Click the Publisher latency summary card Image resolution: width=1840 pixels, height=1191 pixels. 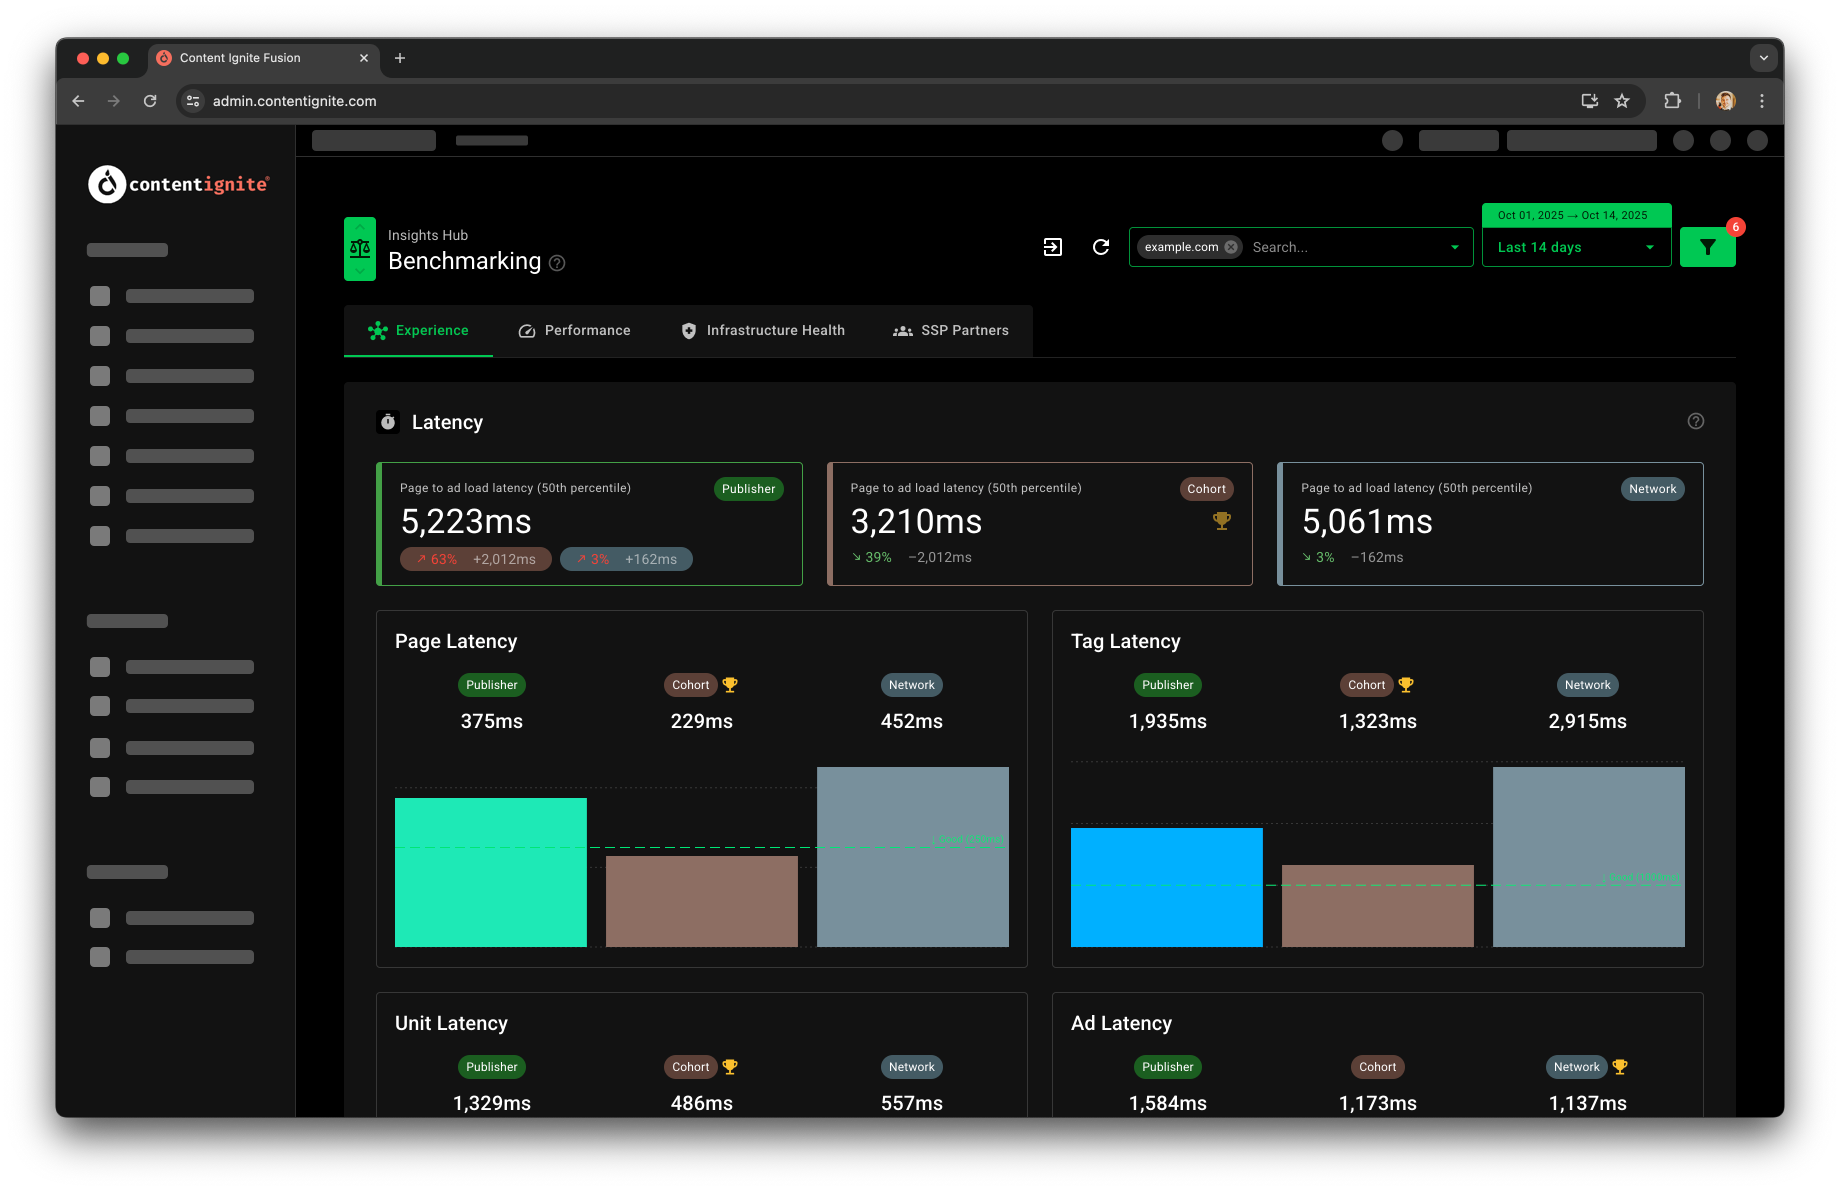[x=590, y=524]
